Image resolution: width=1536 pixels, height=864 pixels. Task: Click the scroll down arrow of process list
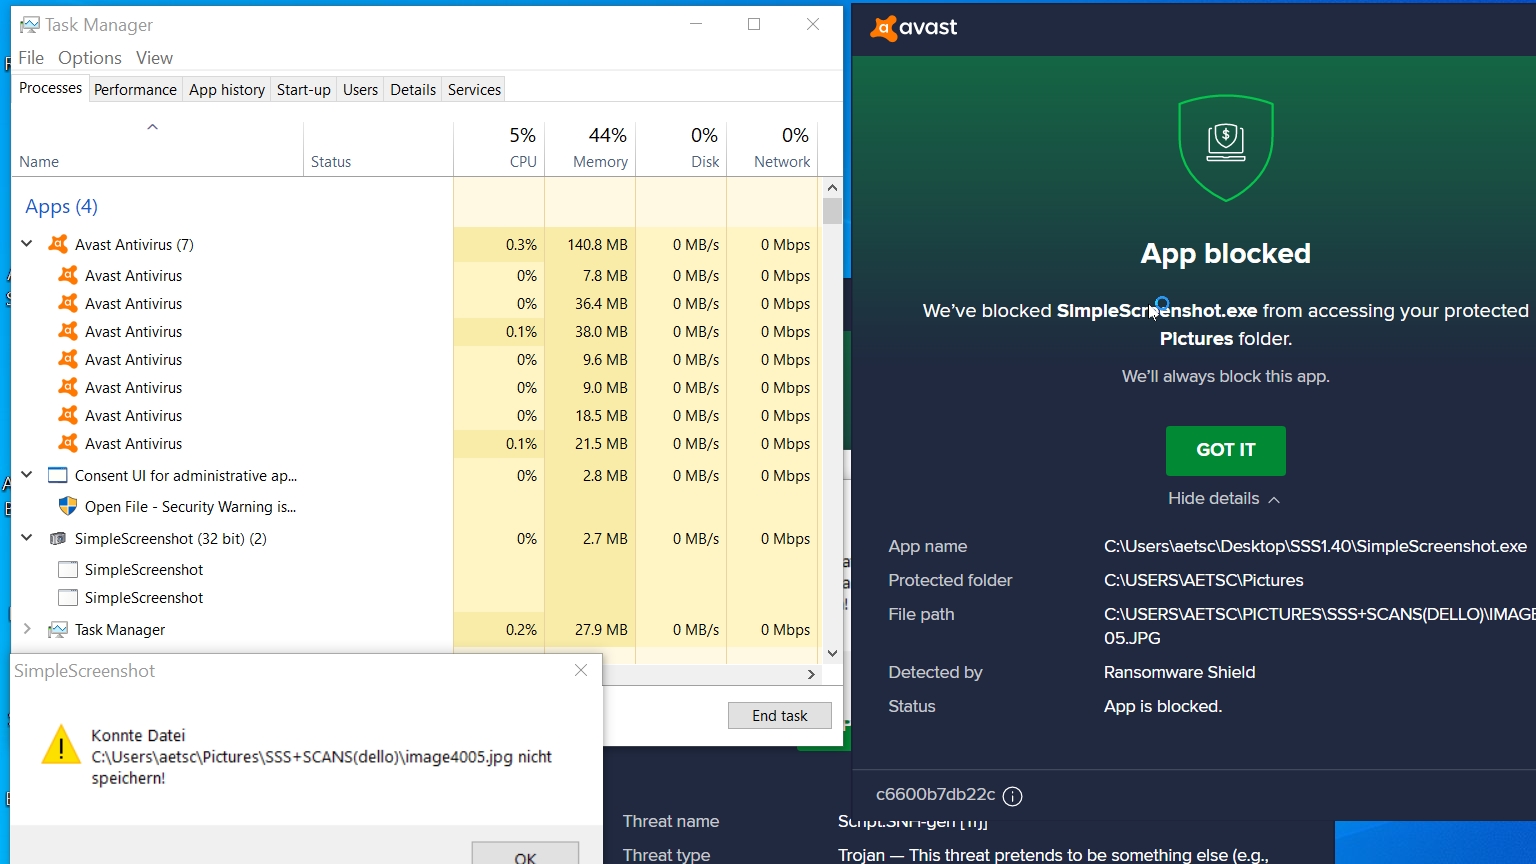832,654
